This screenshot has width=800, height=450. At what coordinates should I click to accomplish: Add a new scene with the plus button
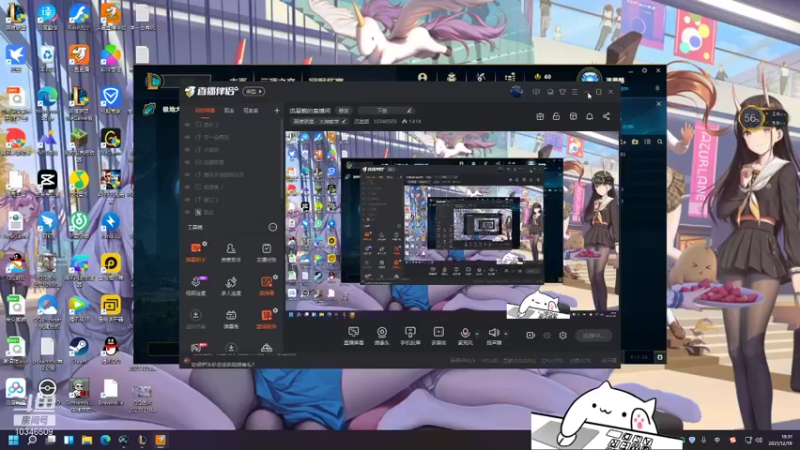(x=277, y=110)
